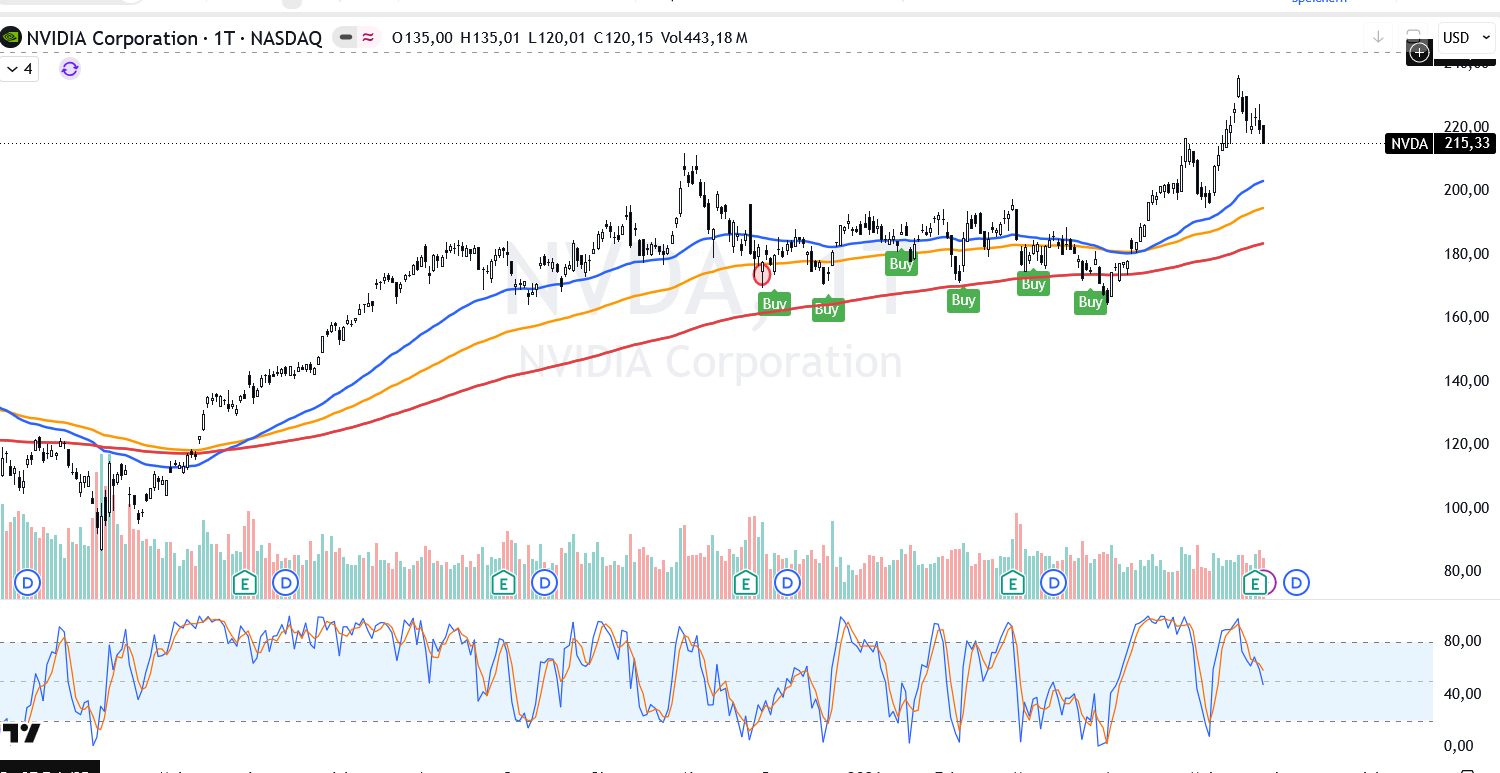Click the red circle marker on the candle
The image size is (1500, 773).
click(x=763, y=273)
